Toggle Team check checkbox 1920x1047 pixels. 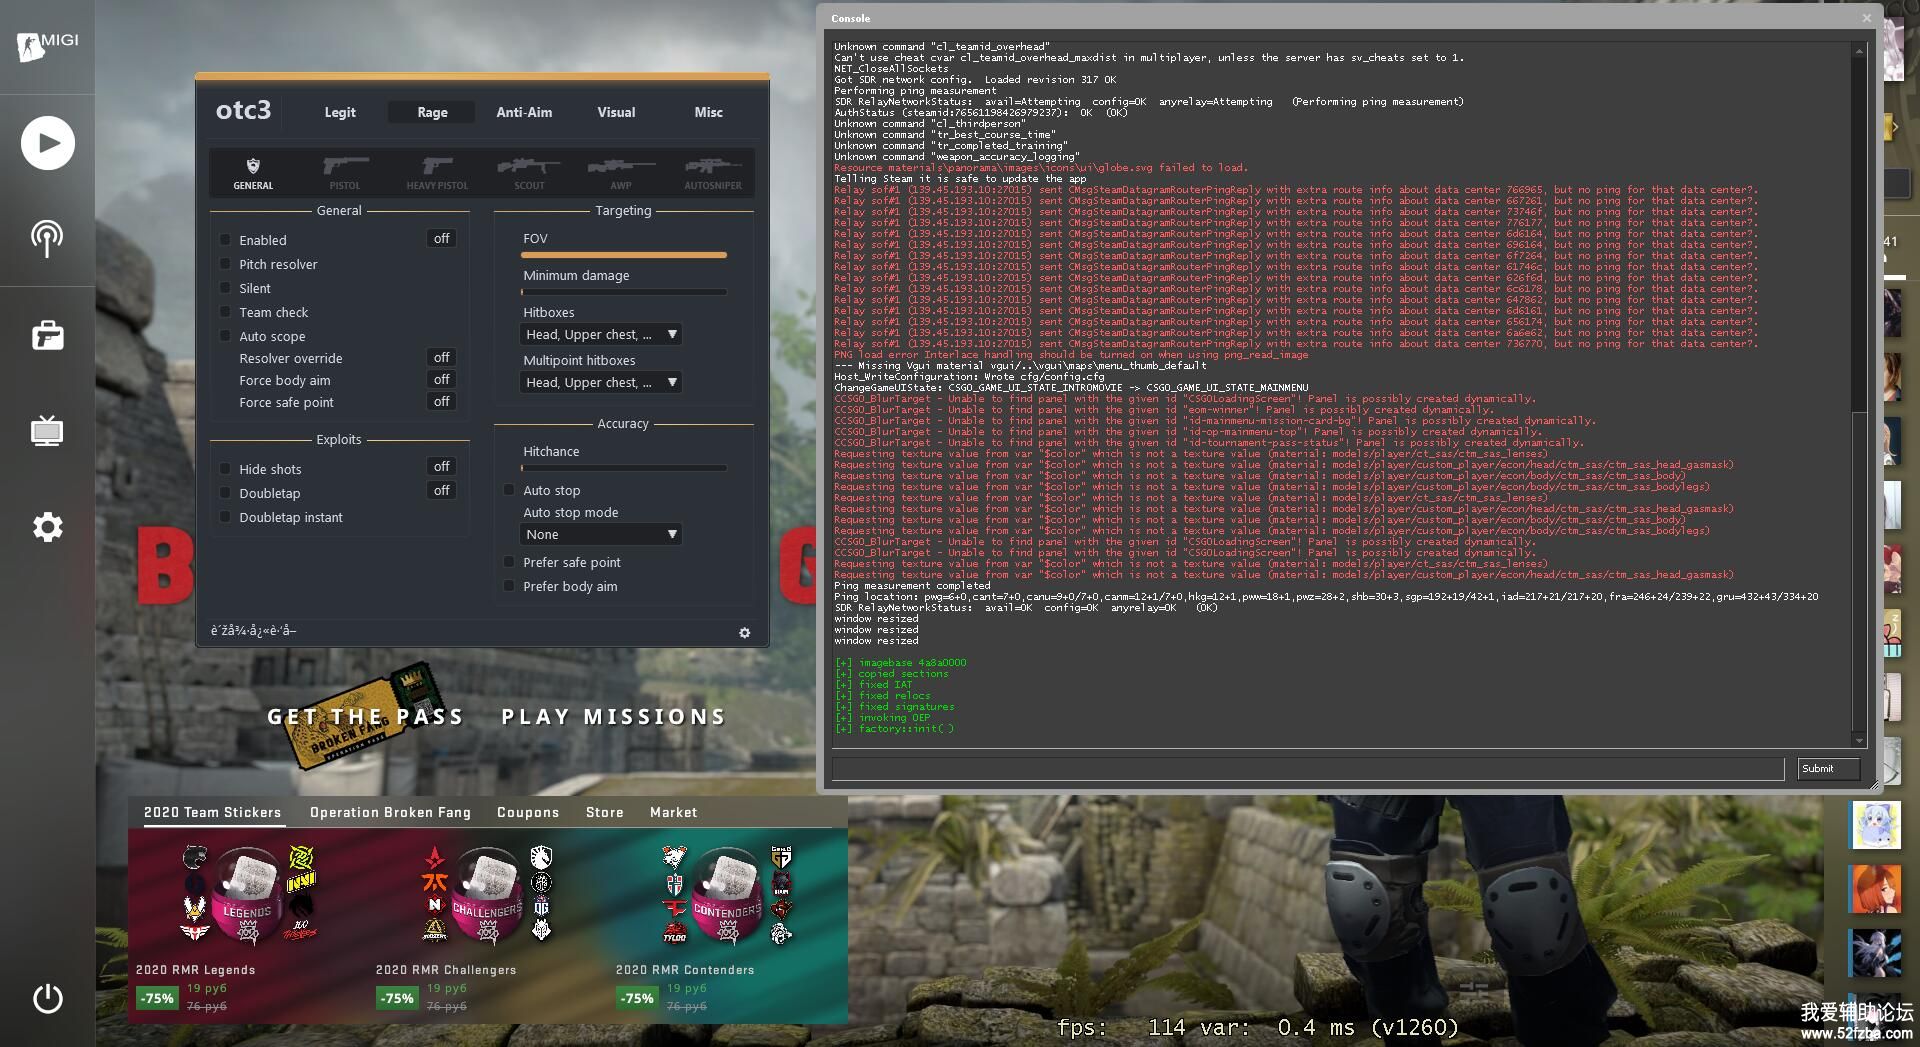[x=225, y=312]
